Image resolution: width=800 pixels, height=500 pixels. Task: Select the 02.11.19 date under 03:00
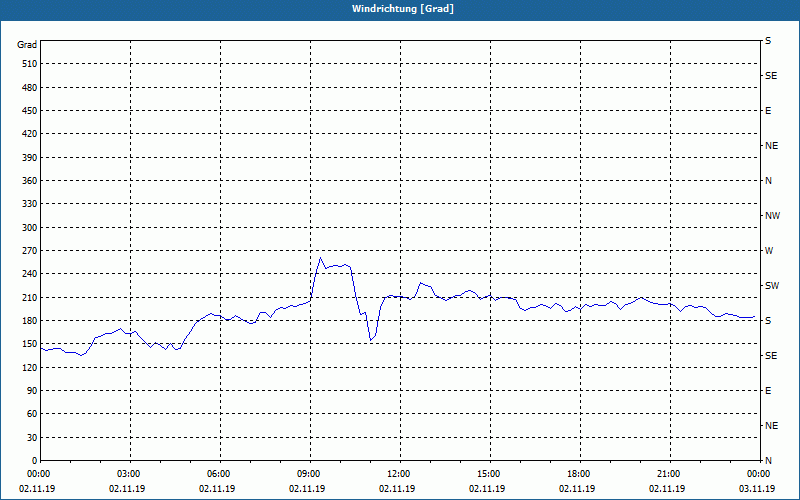pyautogui.click(x=127, y=489)
